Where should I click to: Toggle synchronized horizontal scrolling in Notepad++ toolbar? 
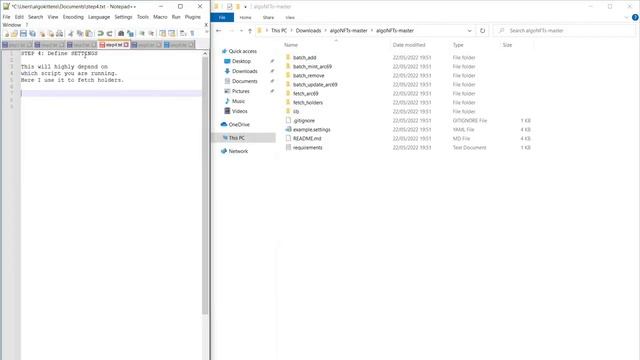point(171,34)
